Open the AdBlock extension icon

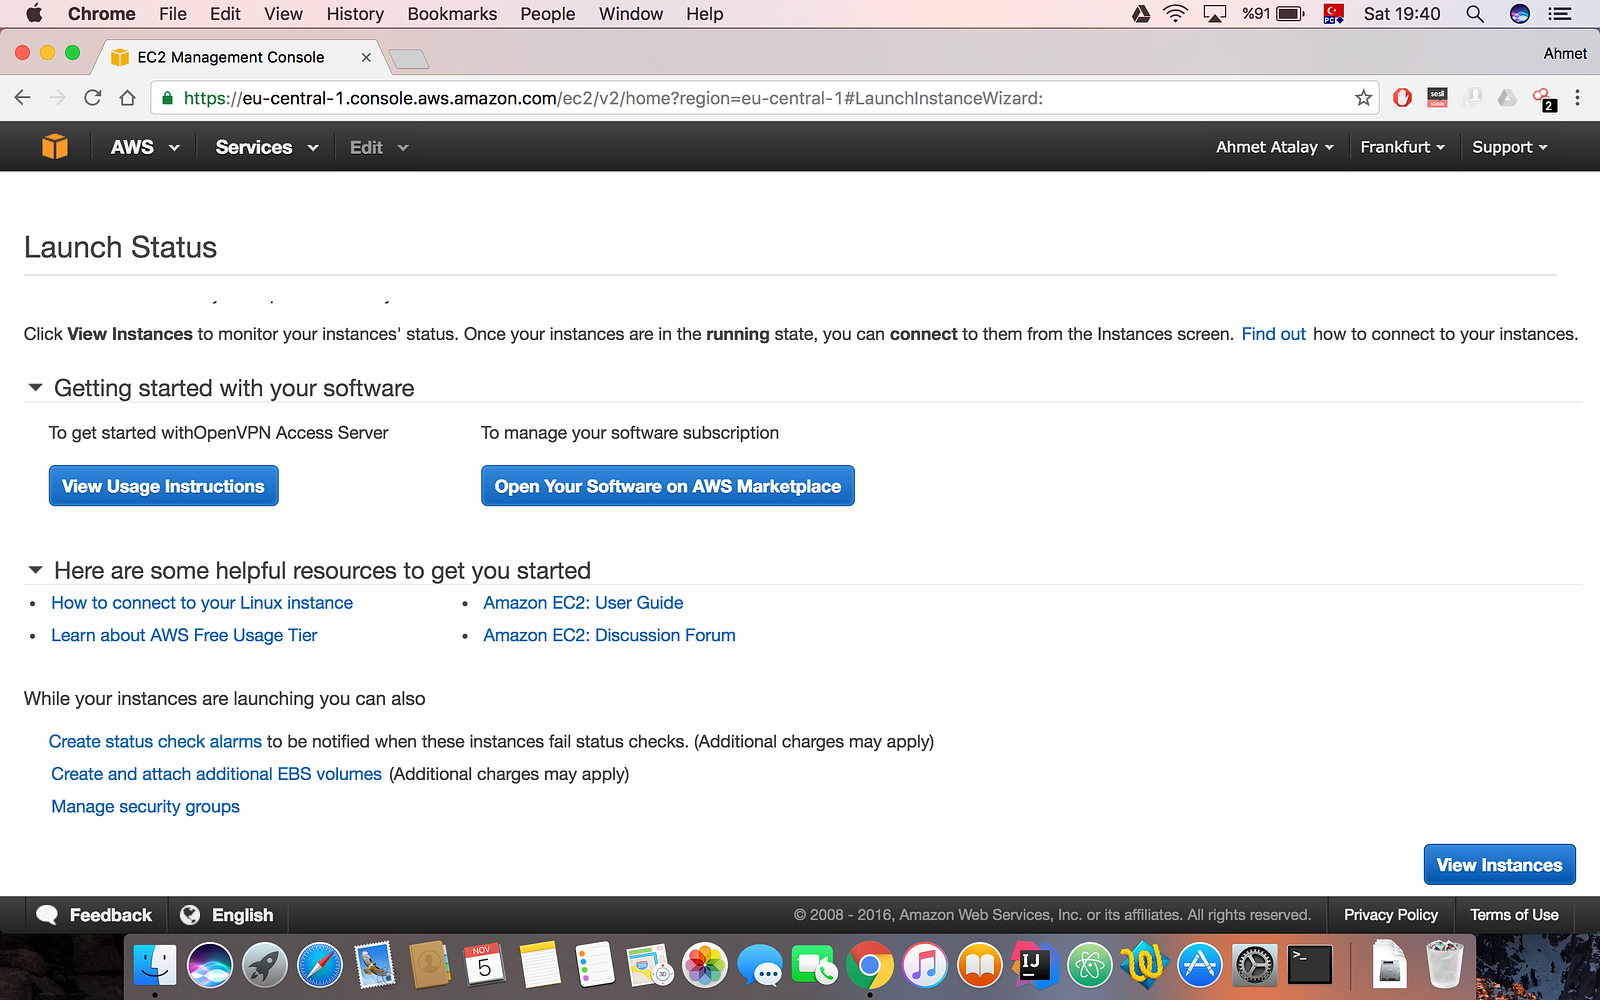pos(1402,98)
